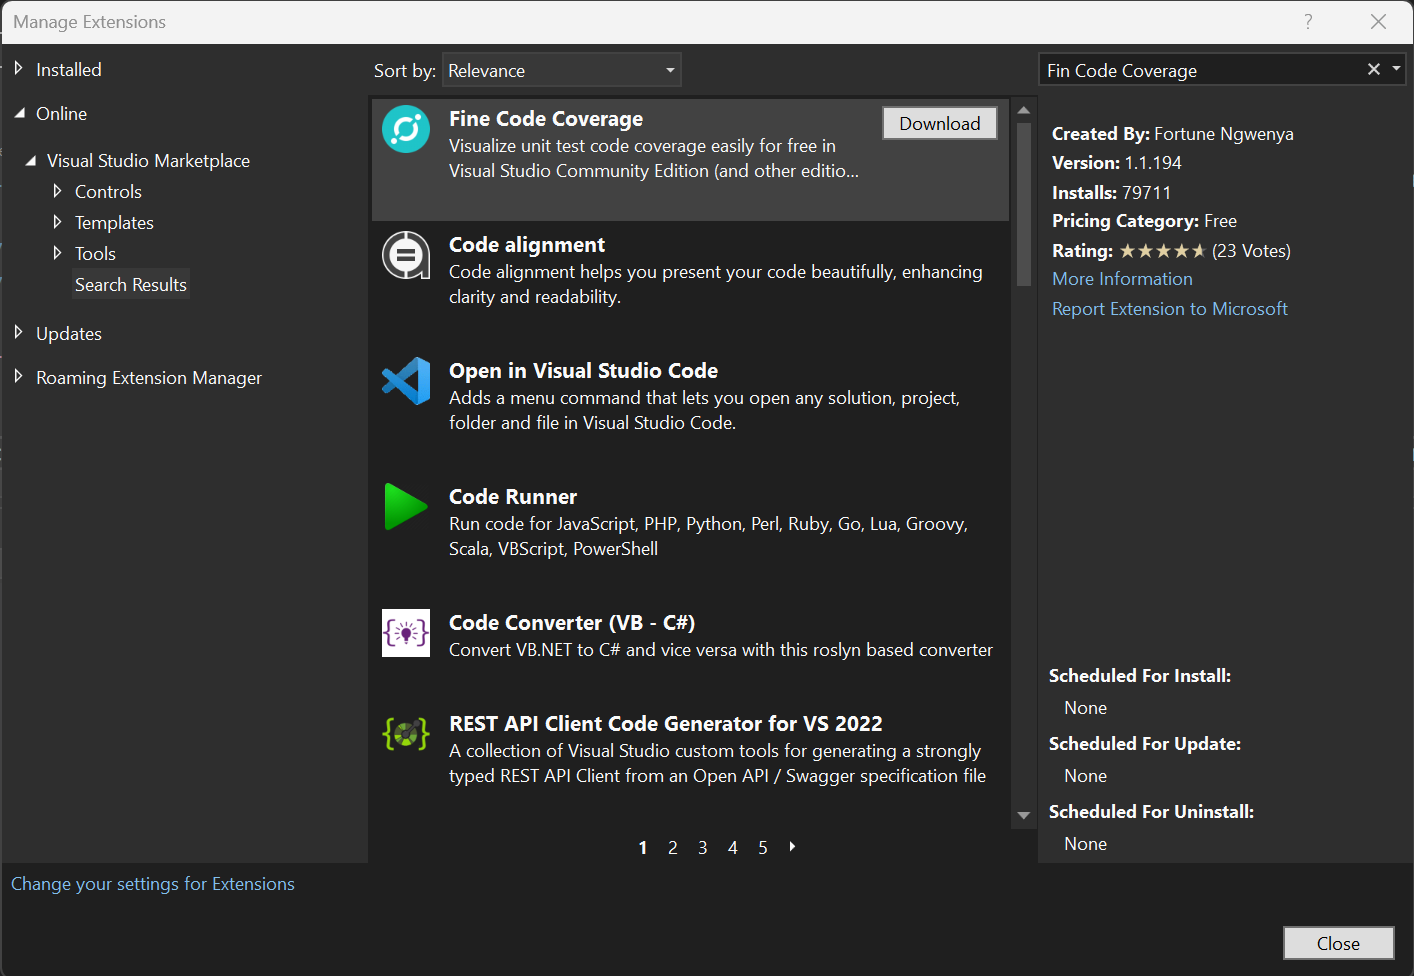Screen dimensions: 1414x976
Task: Collapse the Visual Studio Marketplace node
Action: point(31,160)
